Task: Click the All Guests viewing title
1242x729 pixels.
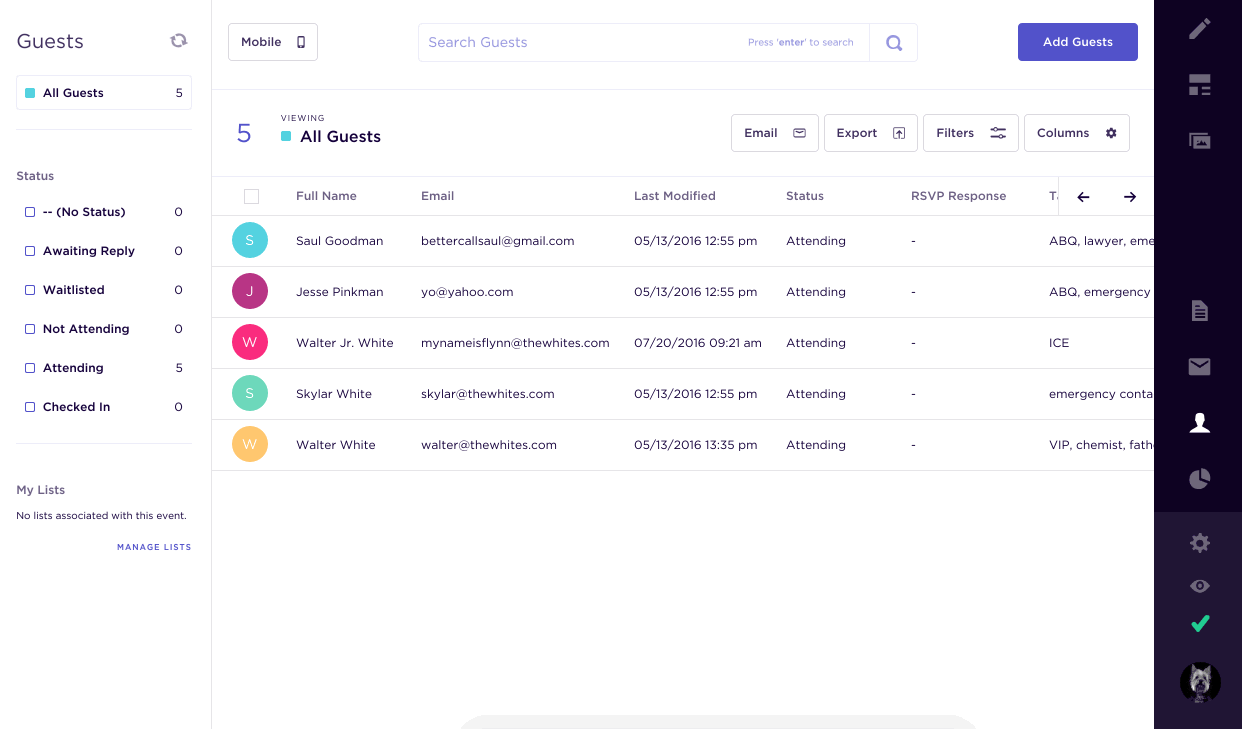Action: tap(341, 137)
